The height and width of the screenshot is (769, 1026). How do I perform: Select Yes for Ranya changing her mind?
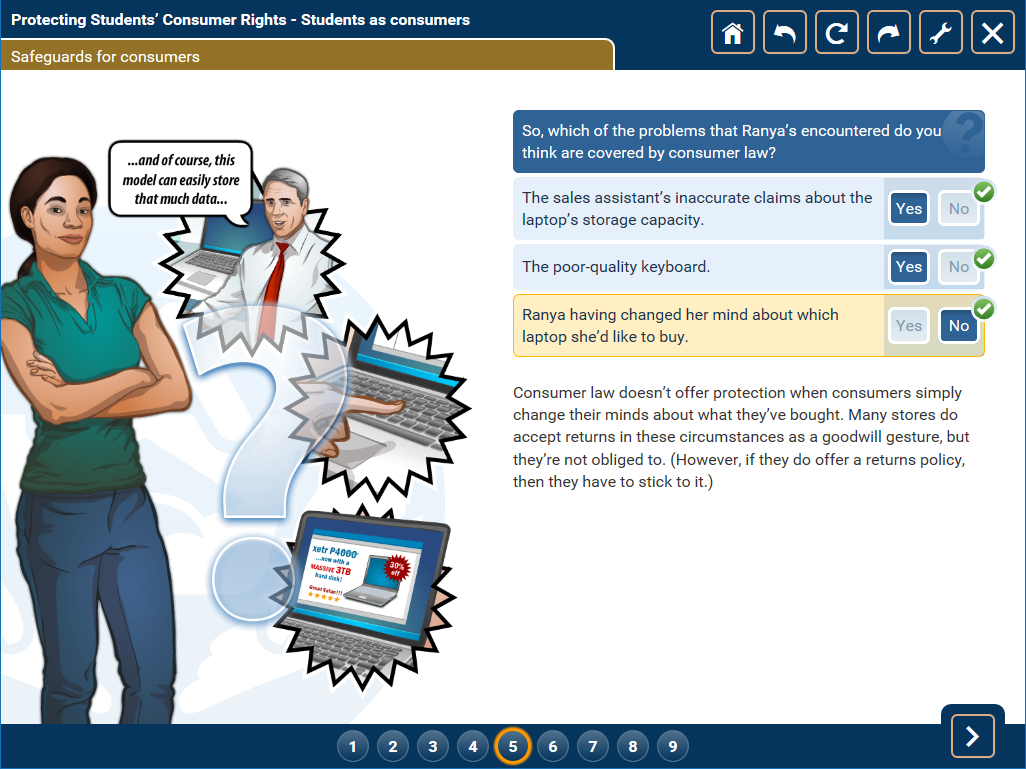(908, 326)
